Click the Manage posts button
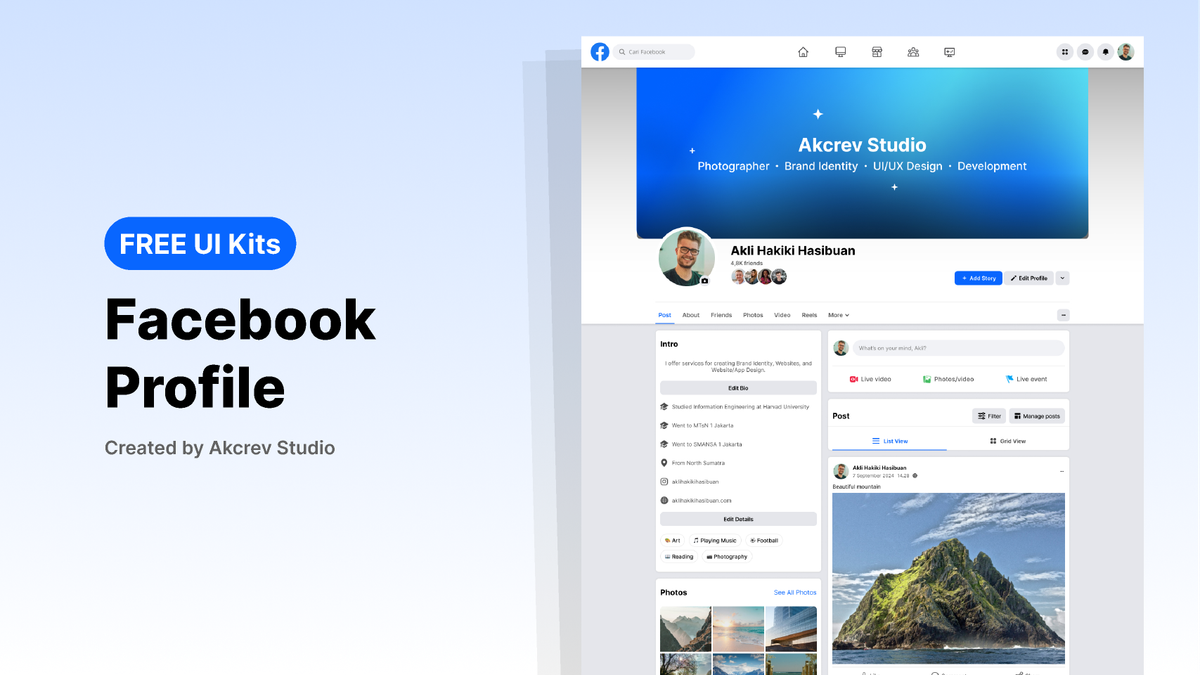 tap(1036, 416)
